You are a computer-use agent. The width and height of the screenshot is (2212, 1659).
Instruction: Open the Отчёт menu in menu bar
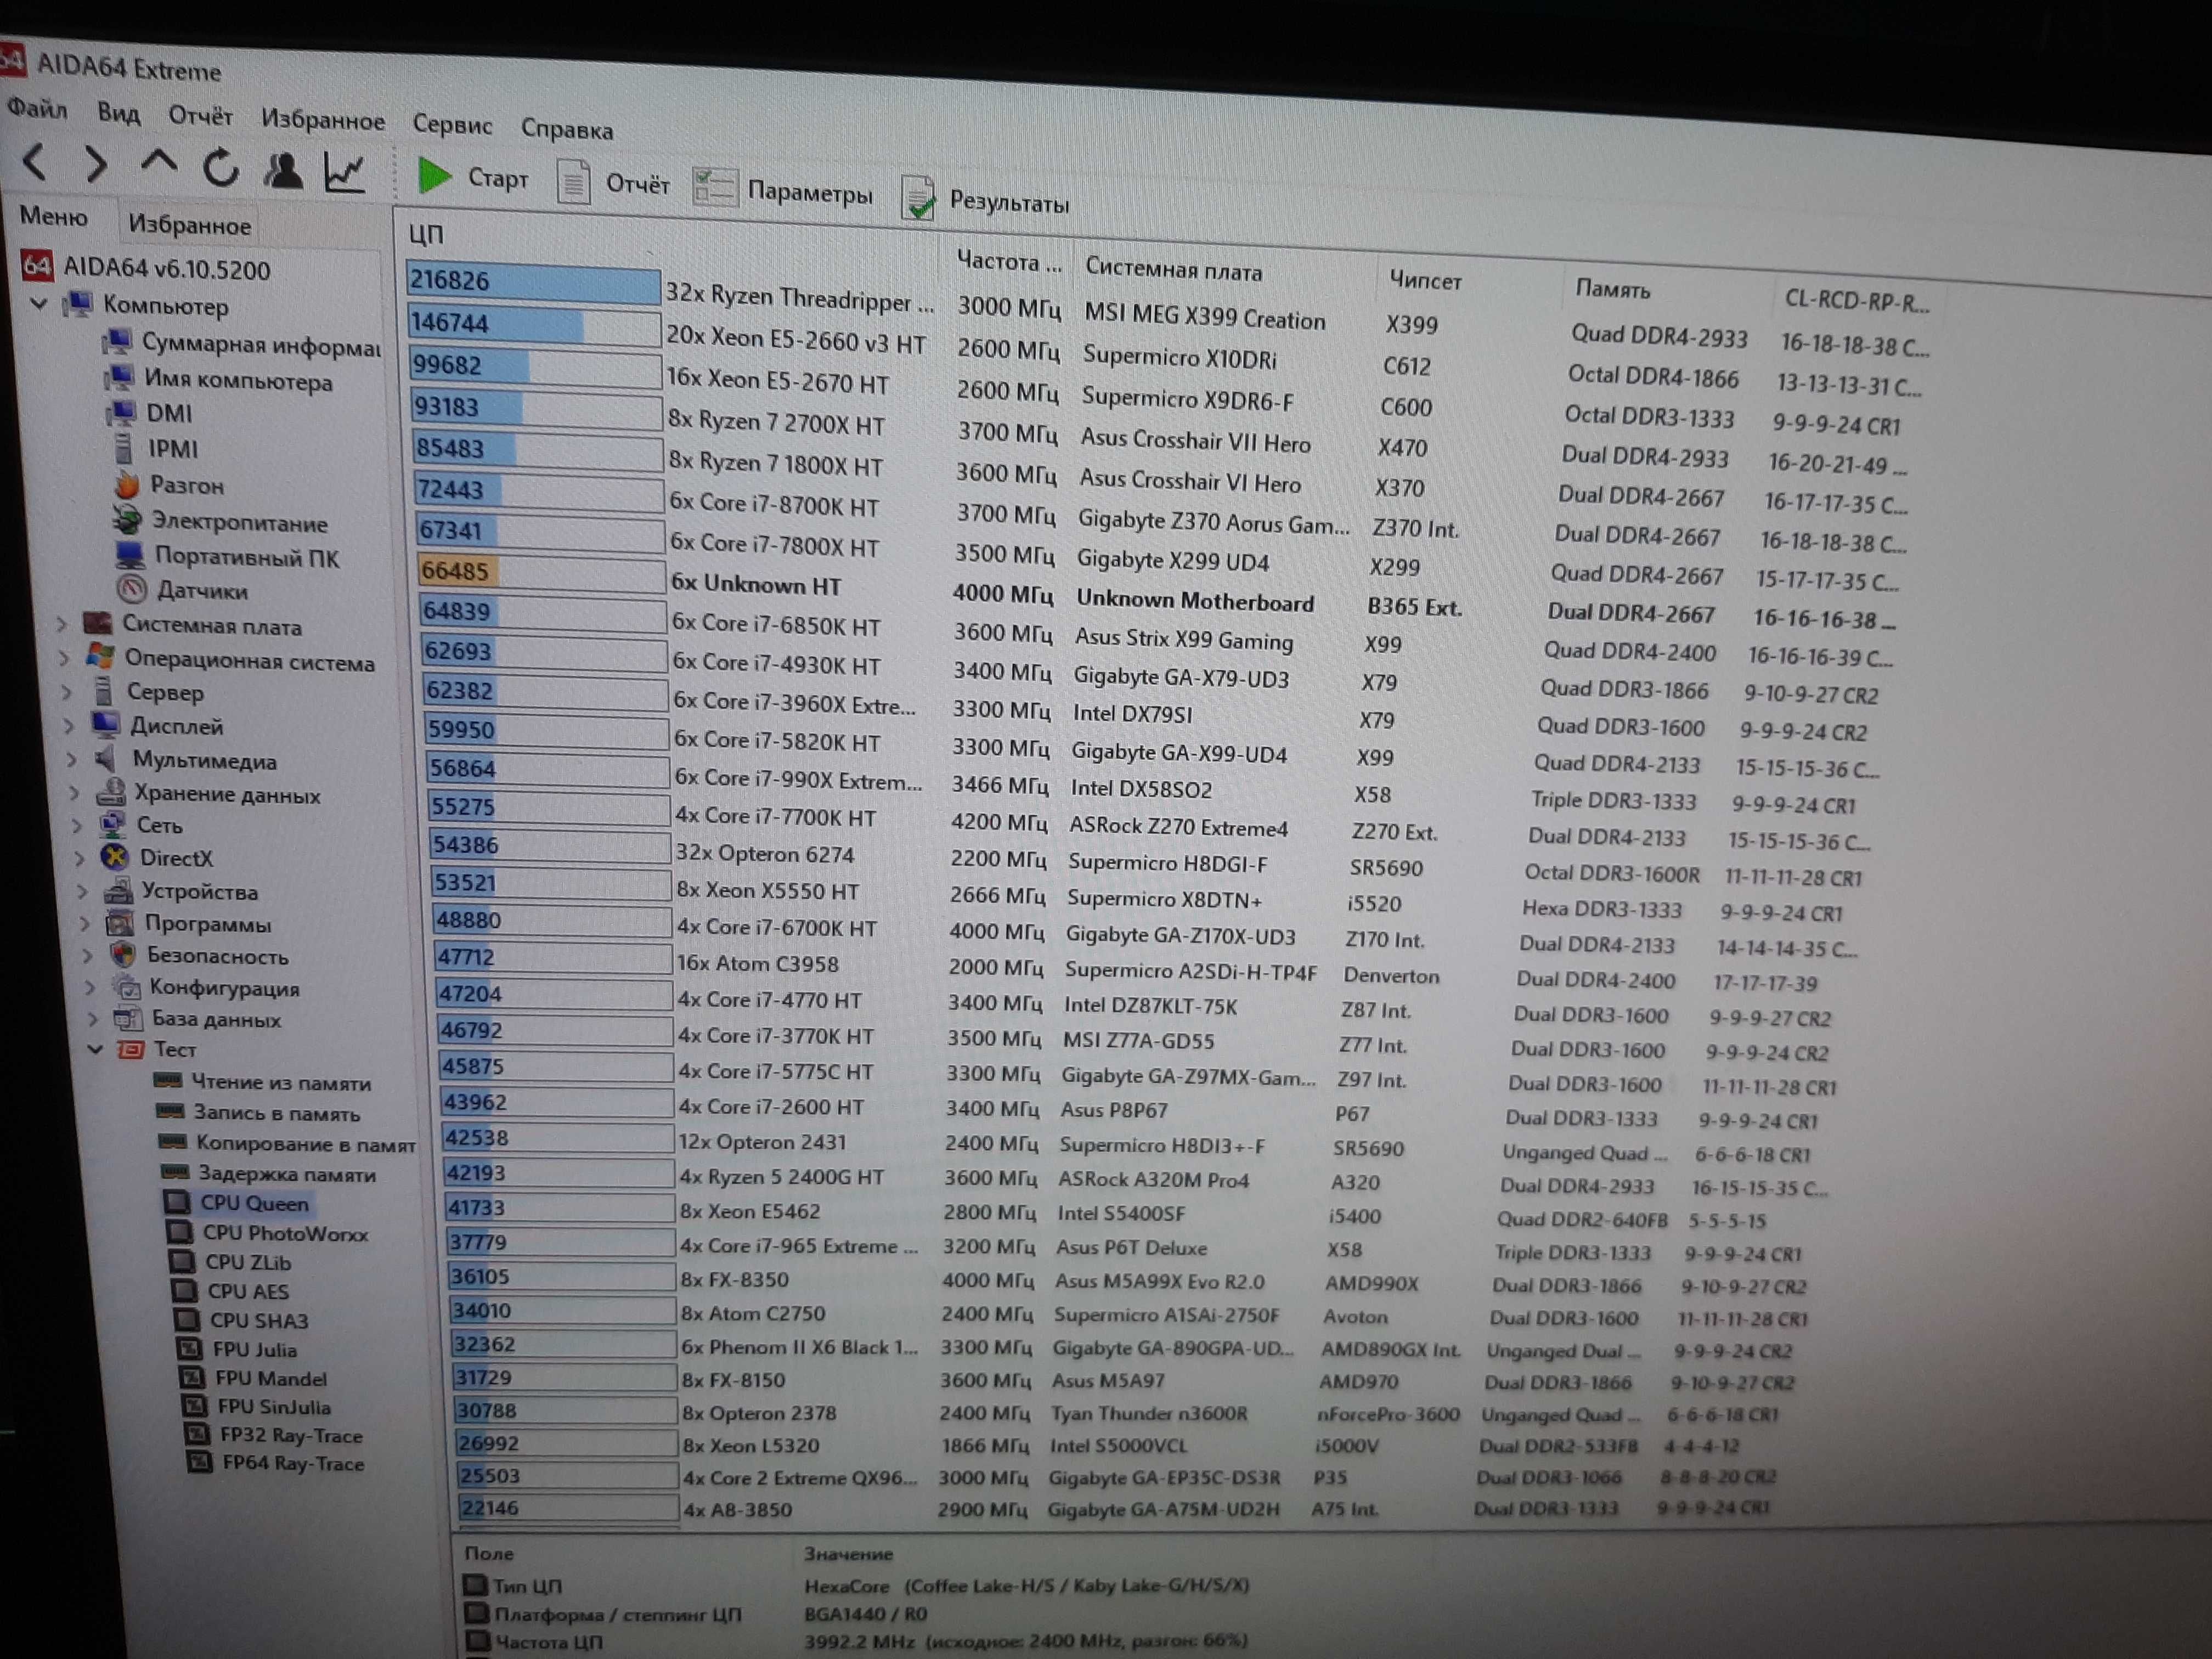(x=200, y=116)
